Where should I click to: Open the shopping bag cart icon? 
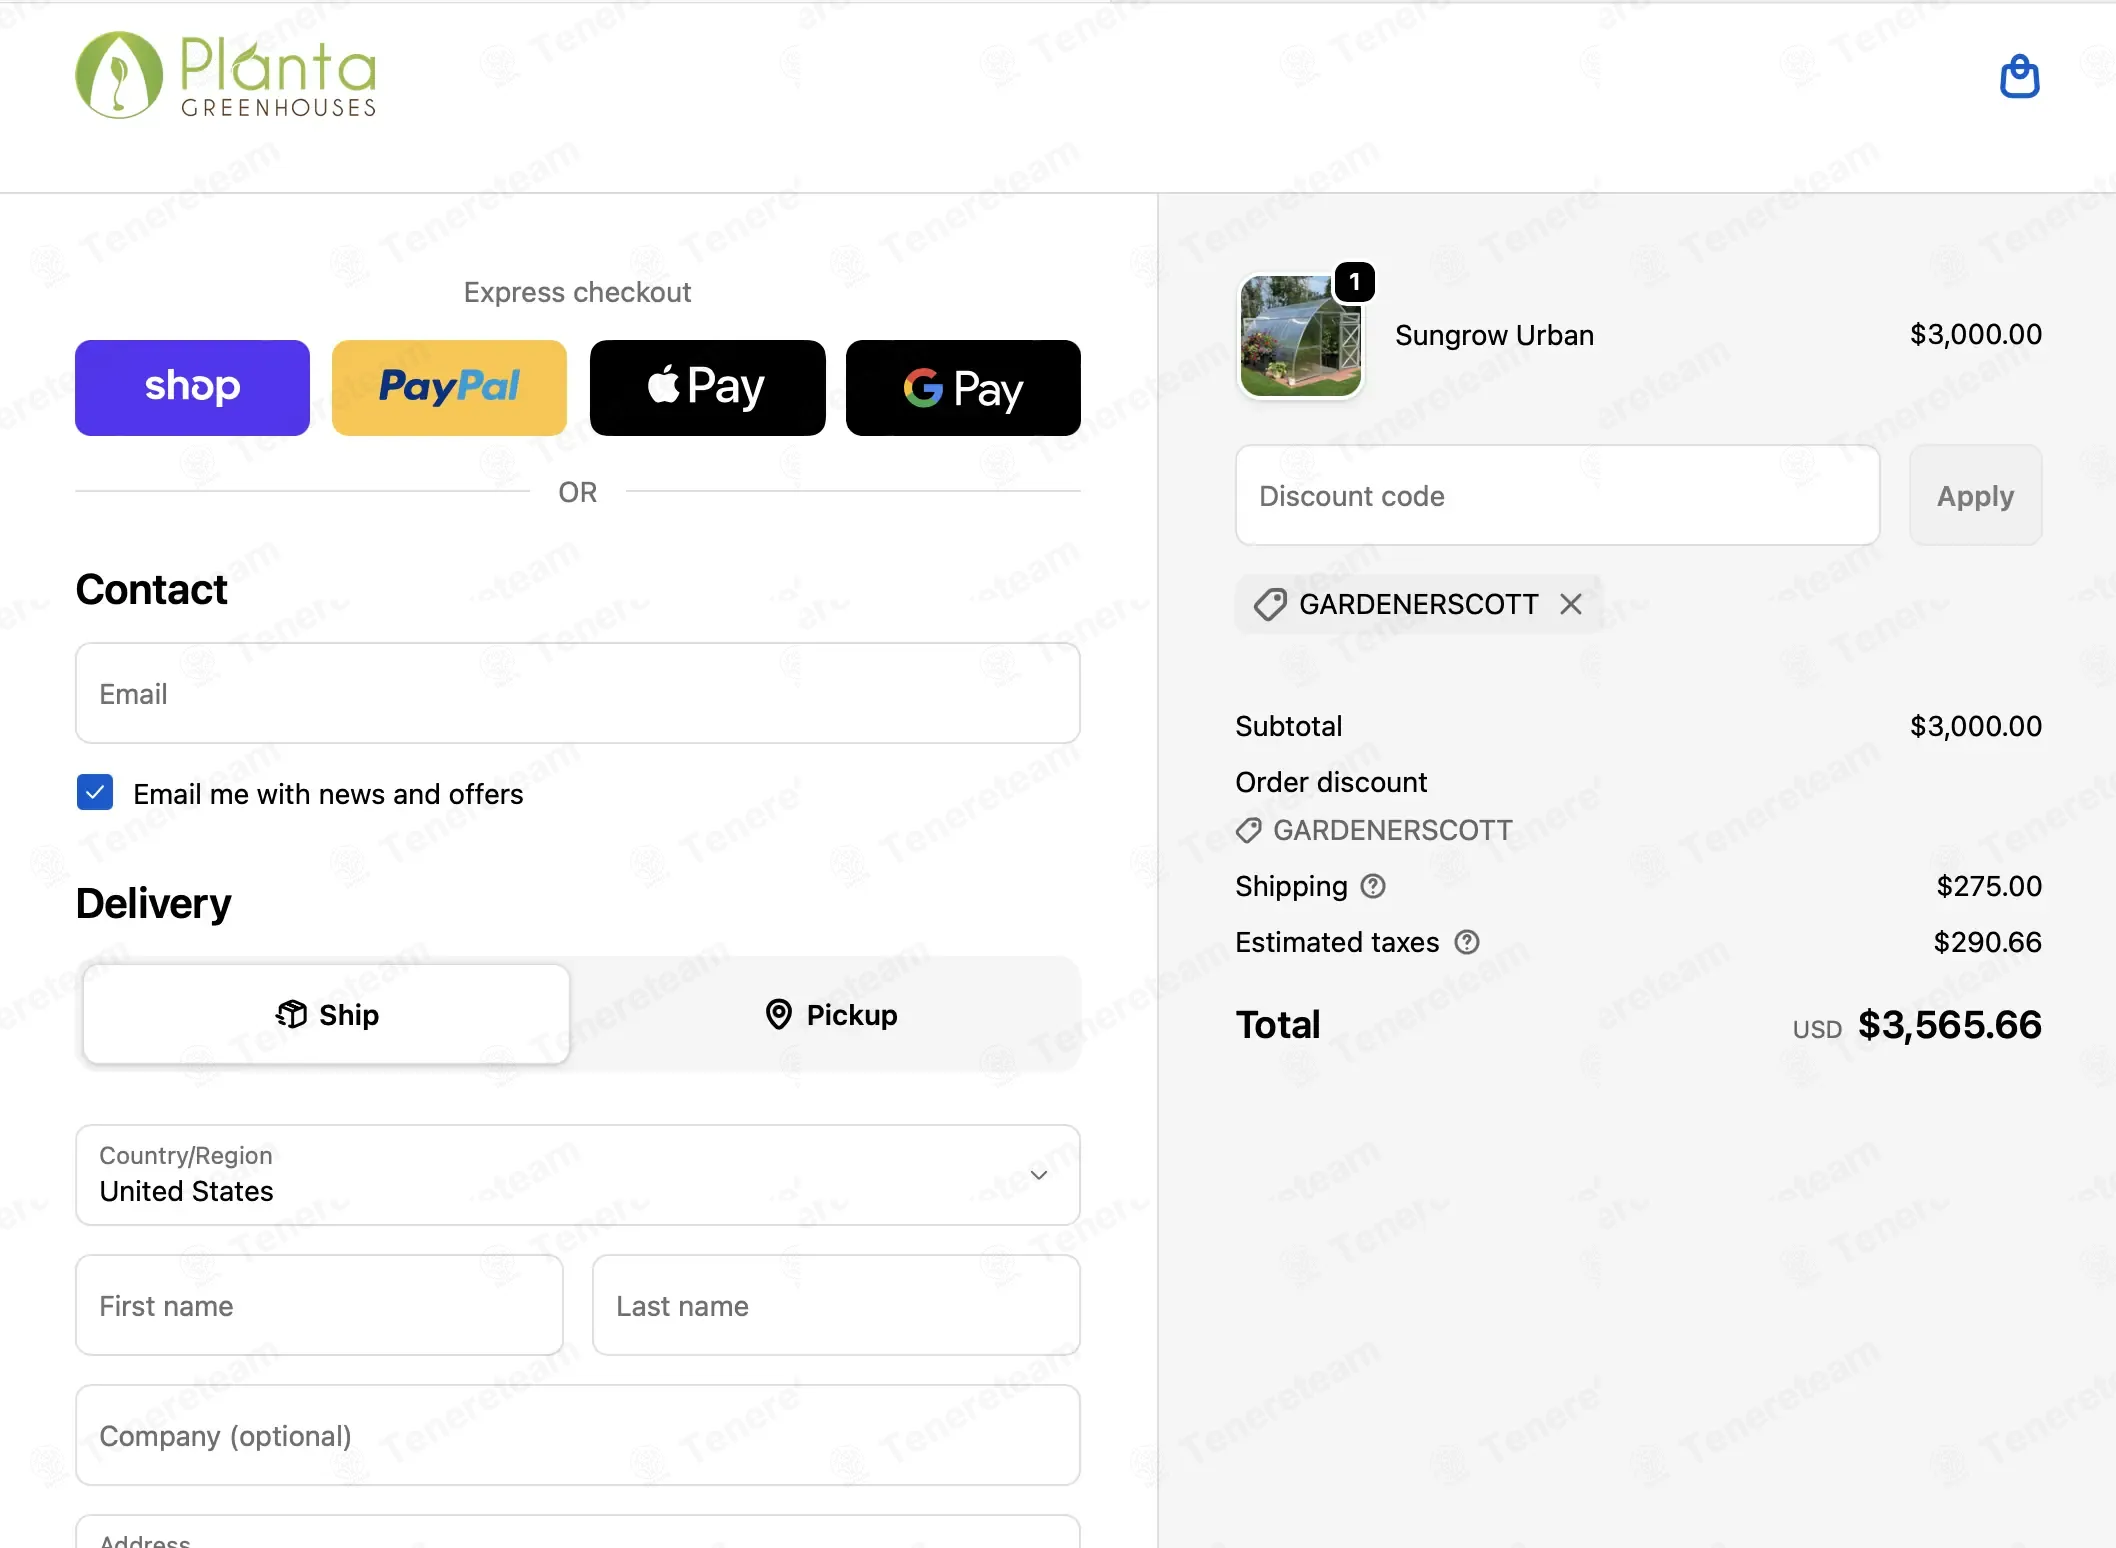[x=2019, y=76]
